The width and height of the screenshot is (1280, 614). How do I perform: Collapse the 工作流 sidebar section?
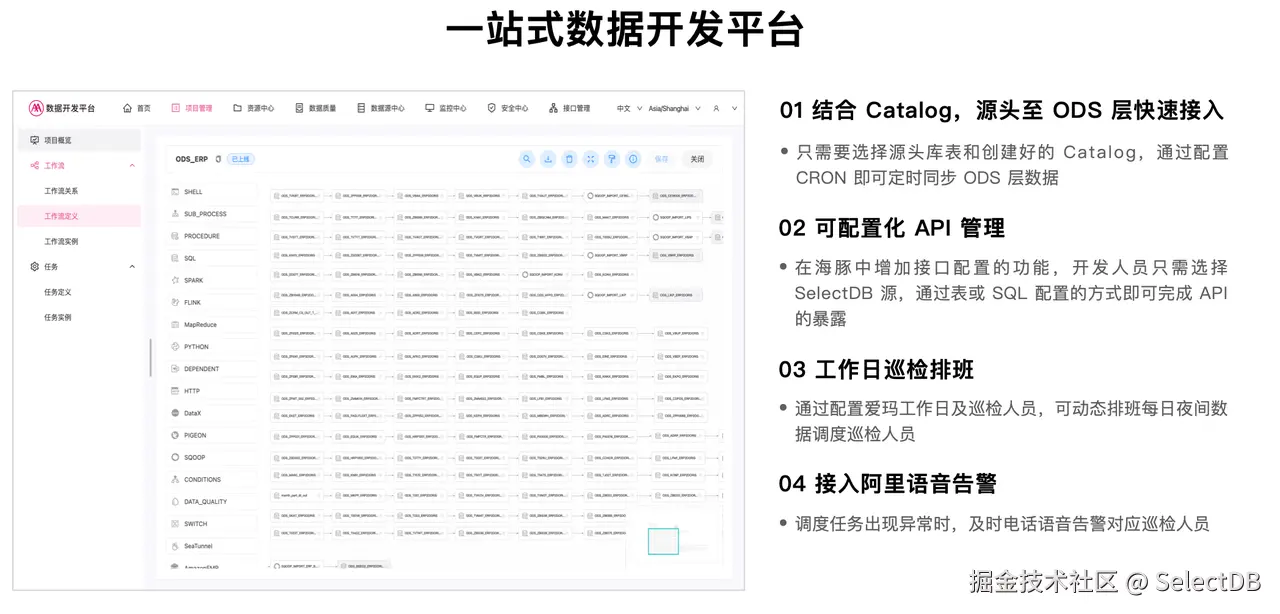130,165
